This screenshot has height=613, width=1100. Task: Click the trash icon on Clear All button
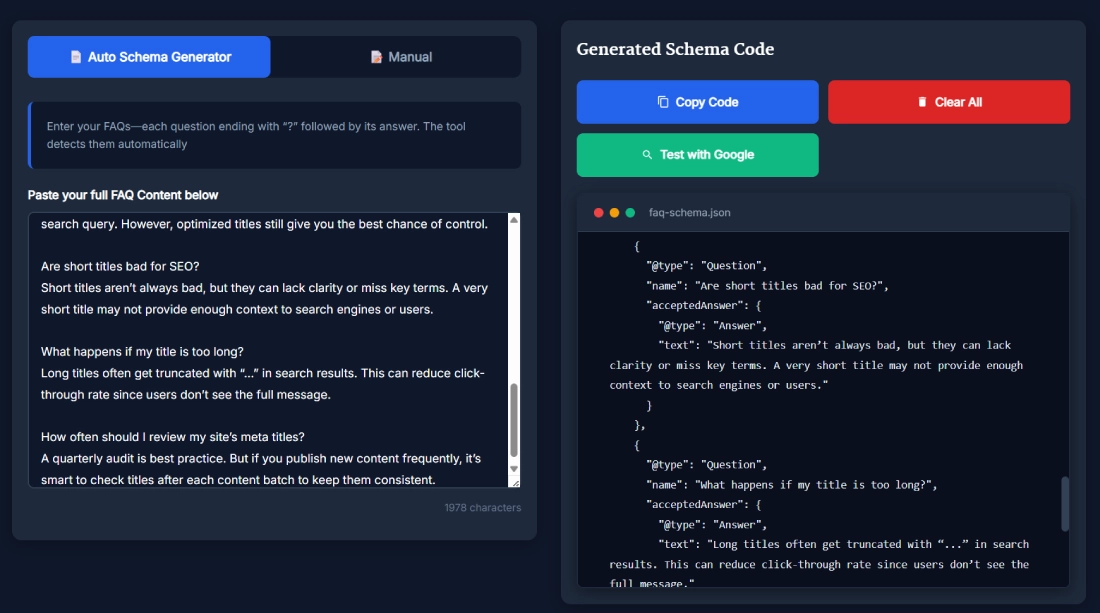coord(922,101)
